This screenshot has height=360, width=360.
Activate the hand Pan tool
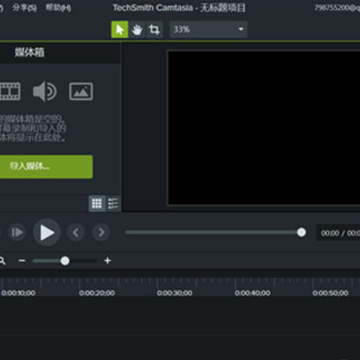tap(137, 30)
